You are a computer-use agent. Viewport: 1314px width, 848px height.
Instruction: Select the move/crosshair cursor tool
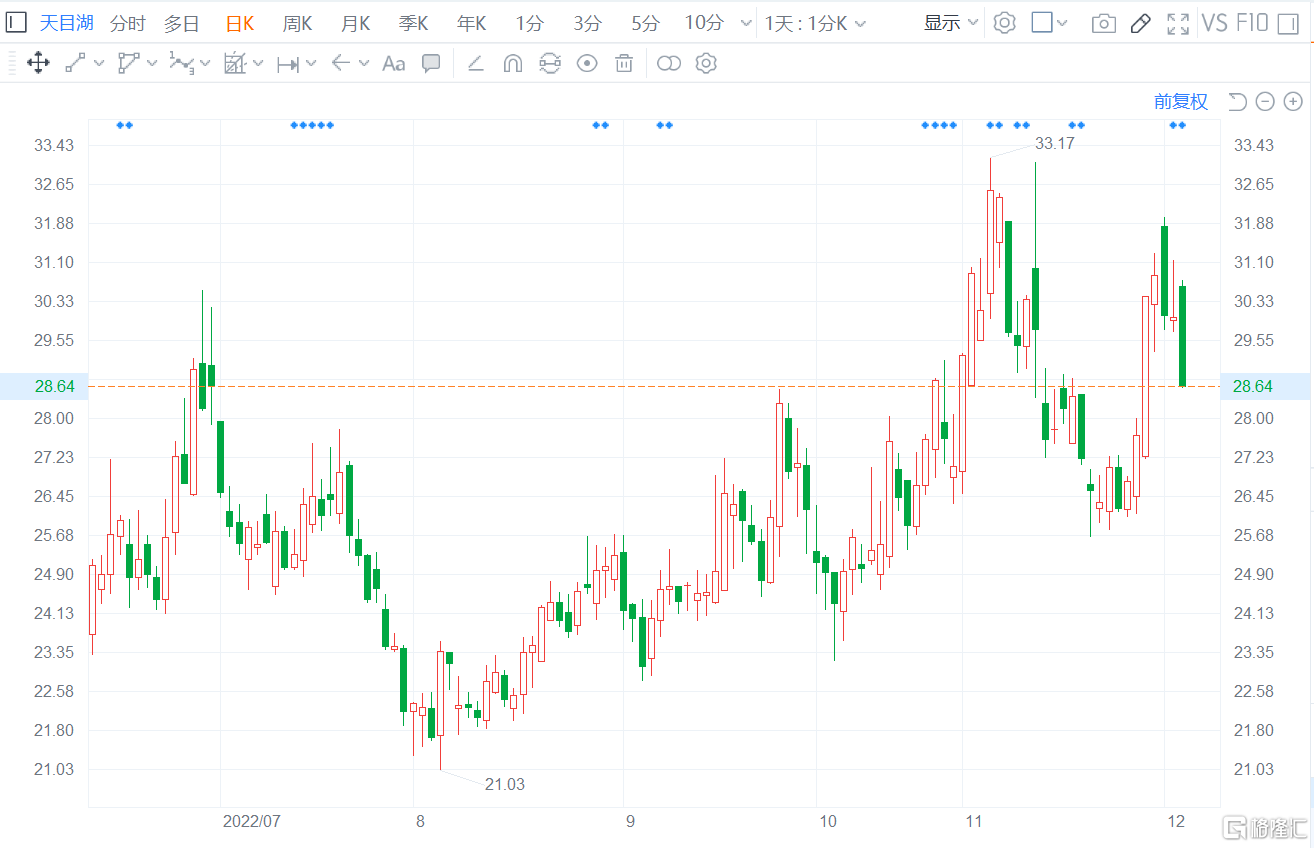[38, 64]
